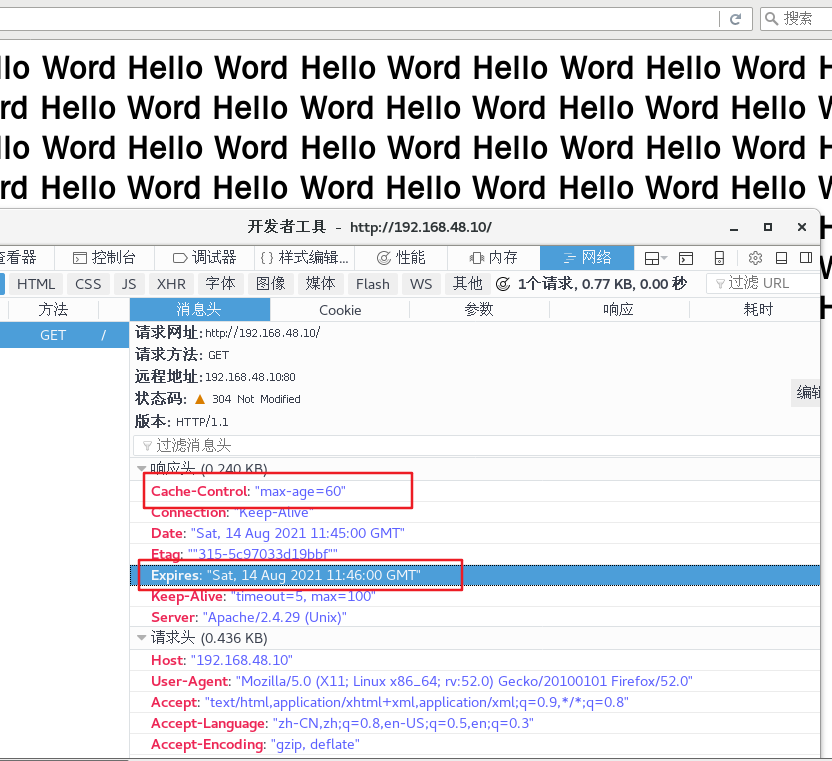Viewport: 832px width, 761px height.
Task: Focus the 过滤消息头 header filter box
Action: [476, 445]
